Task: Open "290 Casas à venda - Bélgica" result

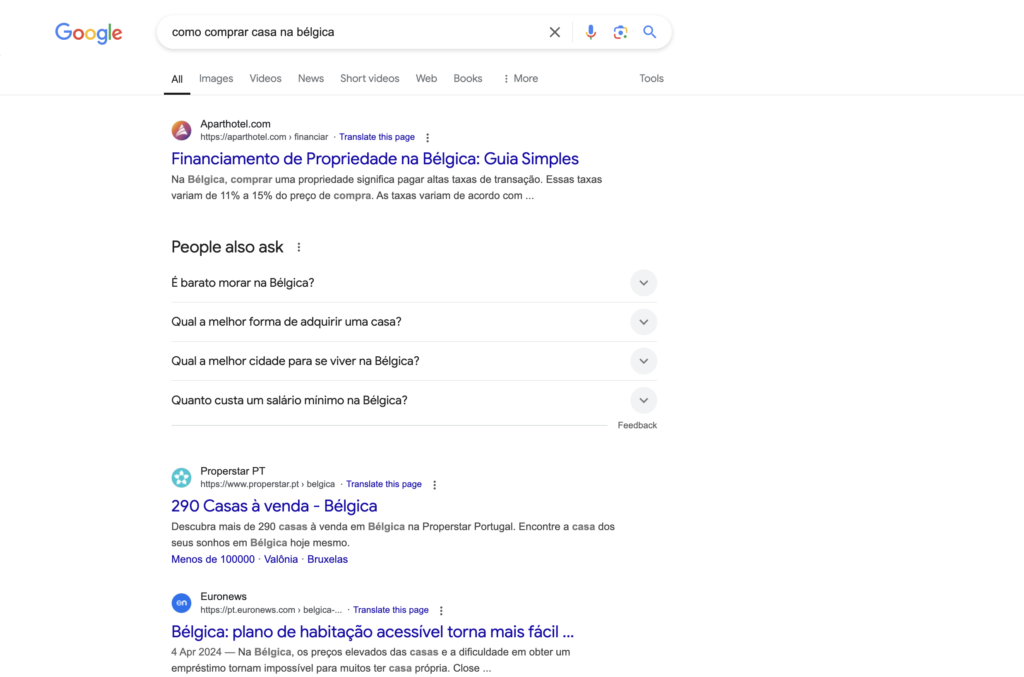Action: [274, 506]
